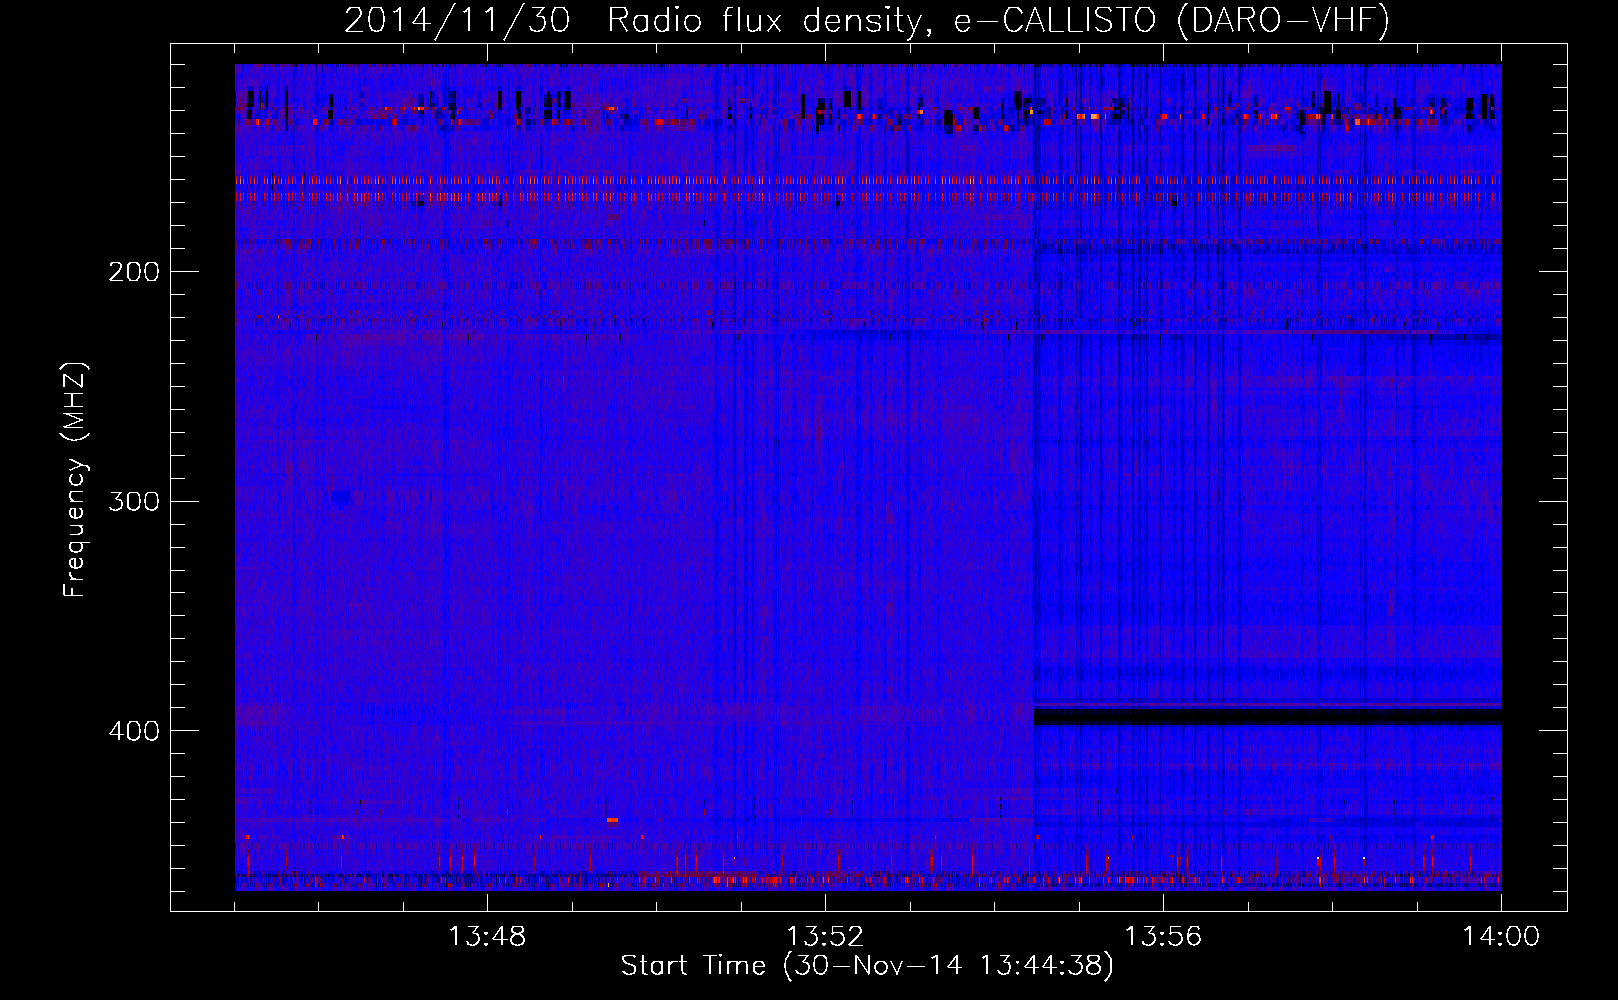The height and width of the screenshot is (1000, 1618).
Task: Click the black horizontal band near 400 MHz
Action: click(1268, 717)
